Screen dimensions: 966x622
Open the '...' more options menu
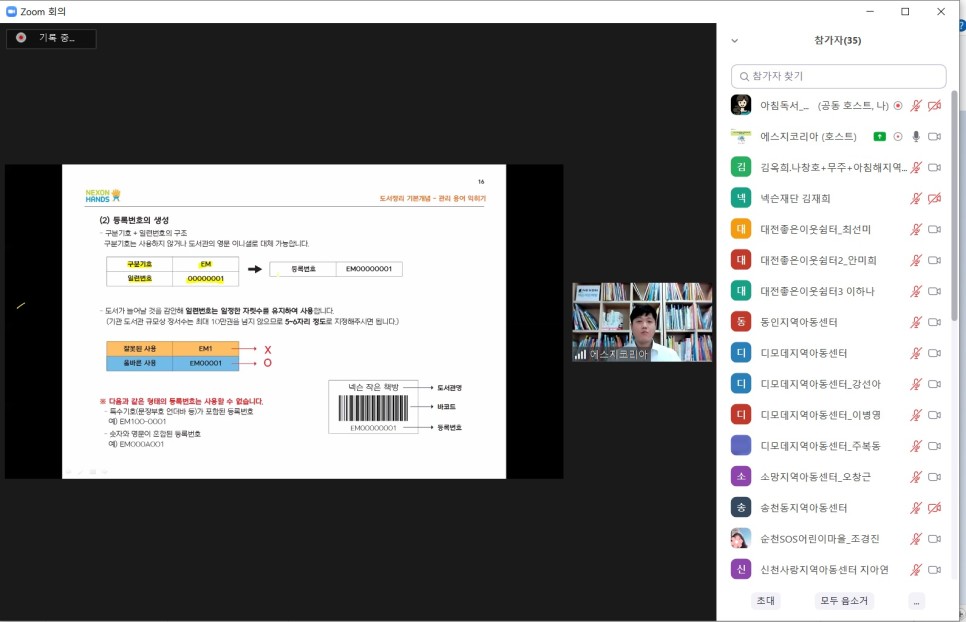tap(916, 600)
